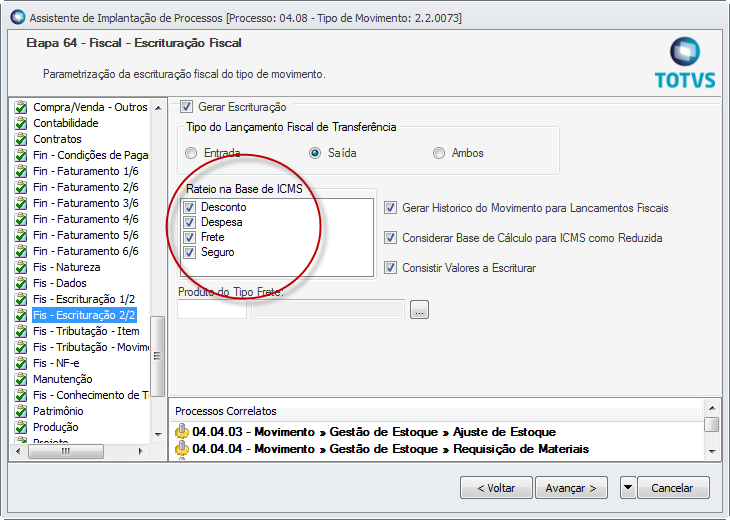Uncheck Frete in Rateio na Base de ICMS
The height and width of the screenshot is (520, 730).
189,237
